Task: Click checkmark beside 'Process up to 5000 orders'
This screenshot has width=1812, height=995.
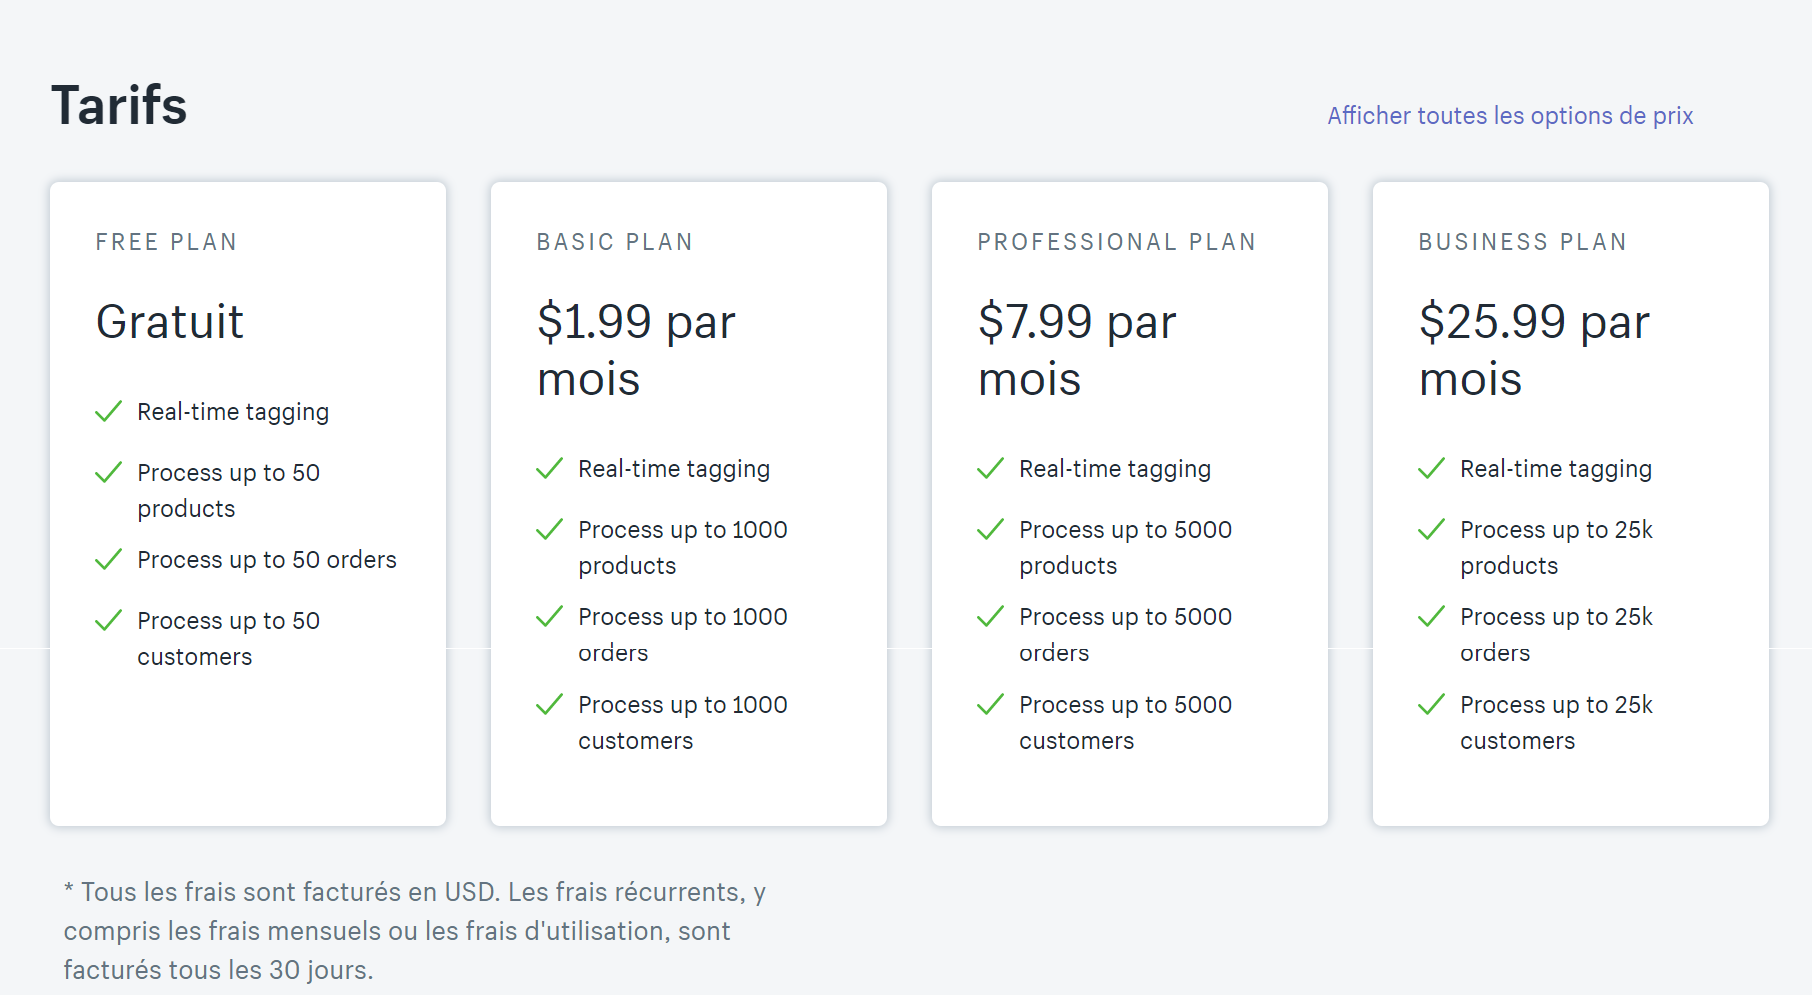Action: [990, 617]
